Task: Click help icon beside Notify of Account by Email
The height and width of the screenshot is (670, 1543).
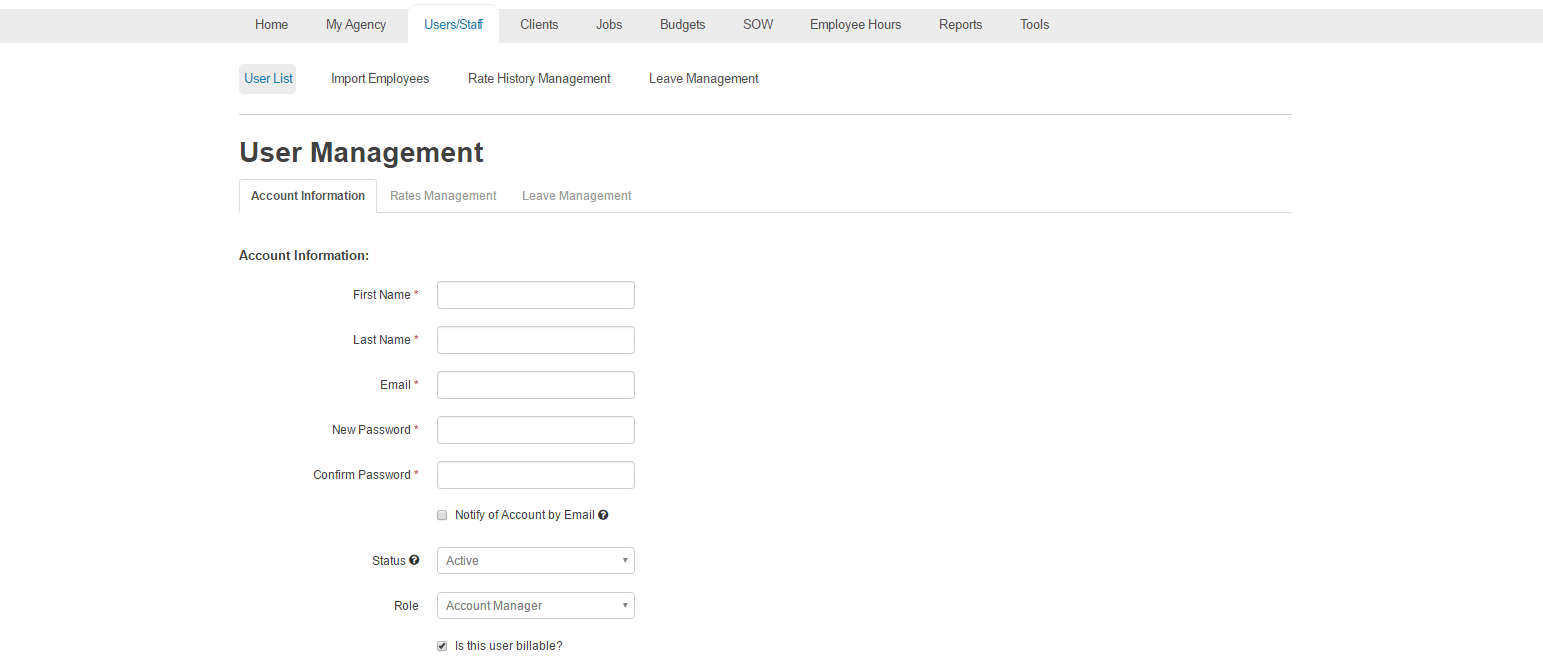Action: tap(603, 515)
